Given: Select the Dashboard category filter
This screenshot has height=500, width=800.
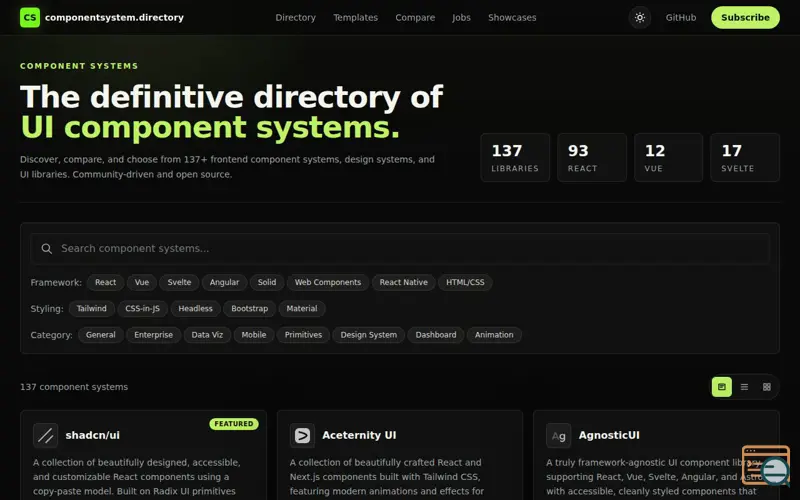Looking at the screenshot, I should point(436,335).
